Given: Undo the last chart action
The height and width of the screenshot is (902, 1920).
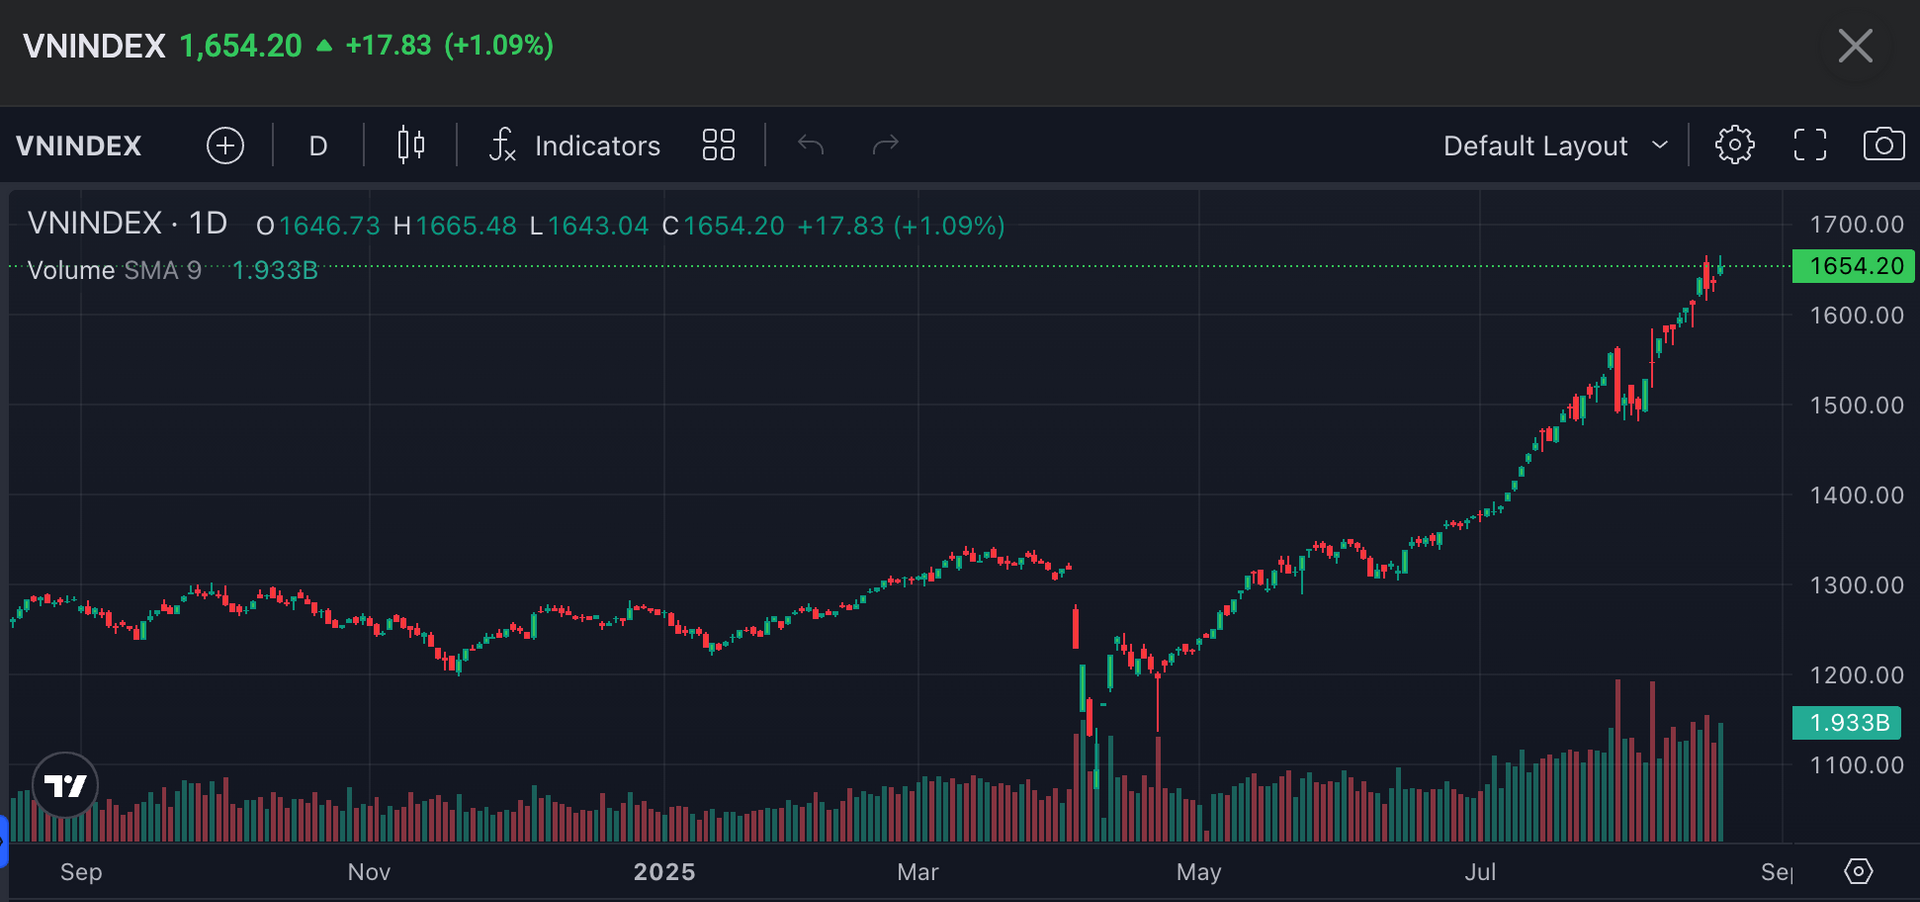Looking at the screenshot, I should [811, 146].
